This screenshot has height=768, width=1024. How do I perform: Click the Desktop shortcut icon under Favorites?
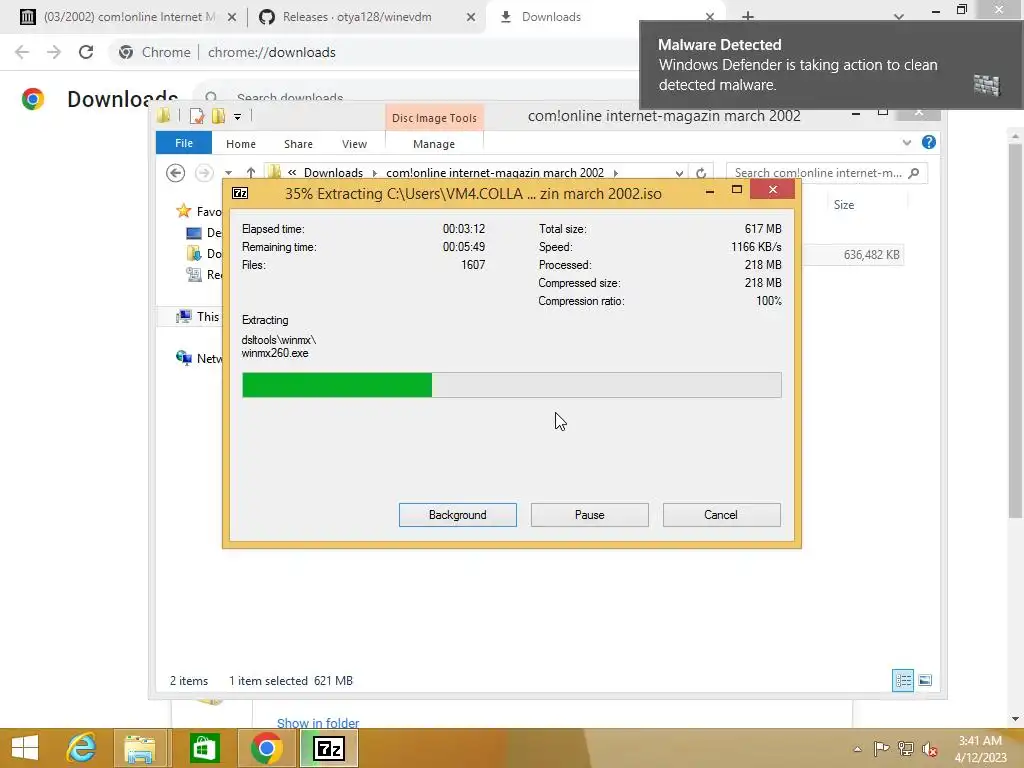194,232
